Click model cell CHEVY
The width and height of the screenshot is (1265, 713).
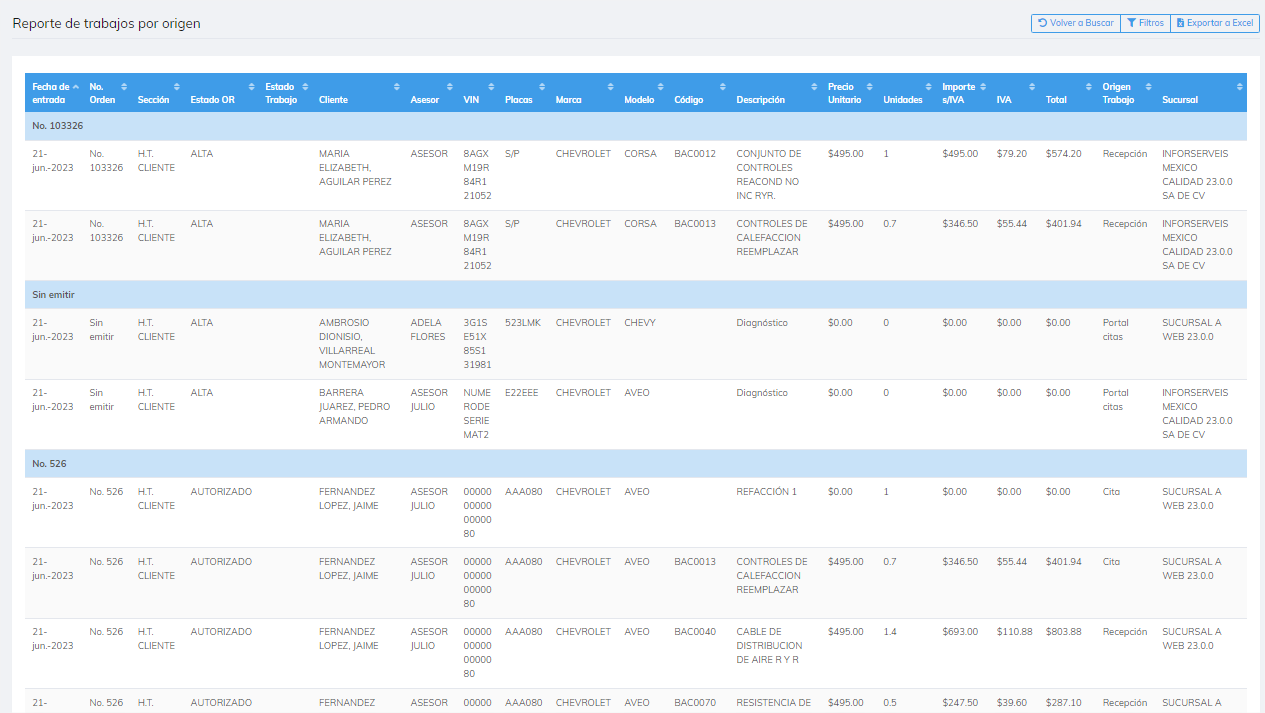pos(640,323)
